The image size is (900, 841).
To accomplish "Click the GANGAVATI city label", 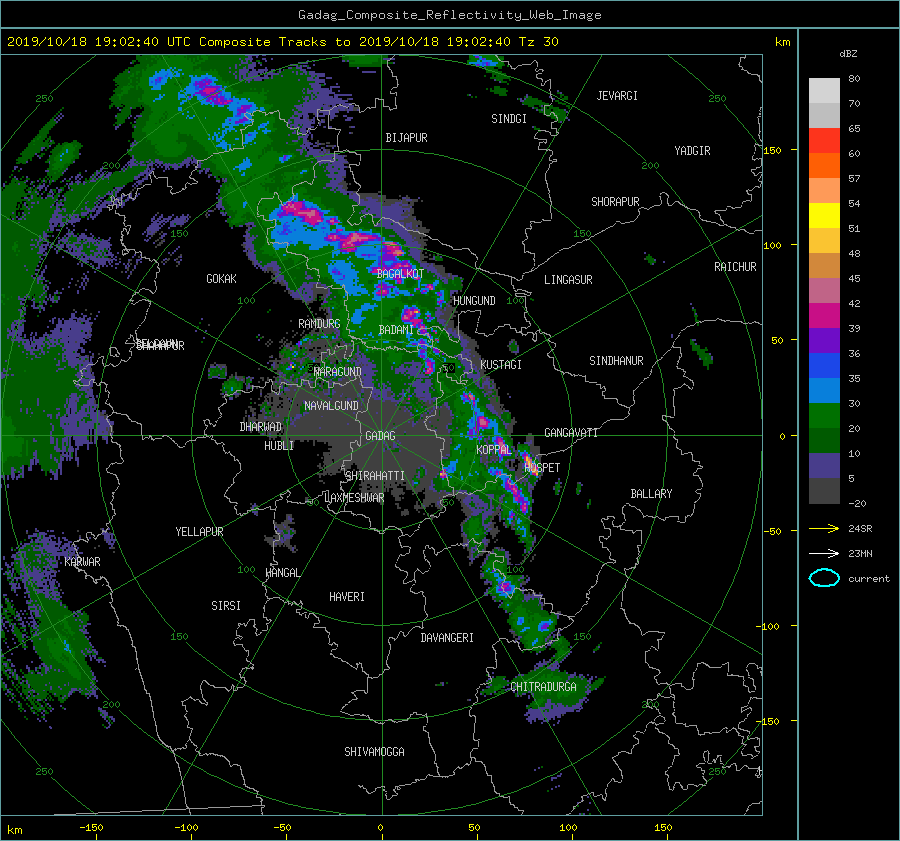I will 571,433.
